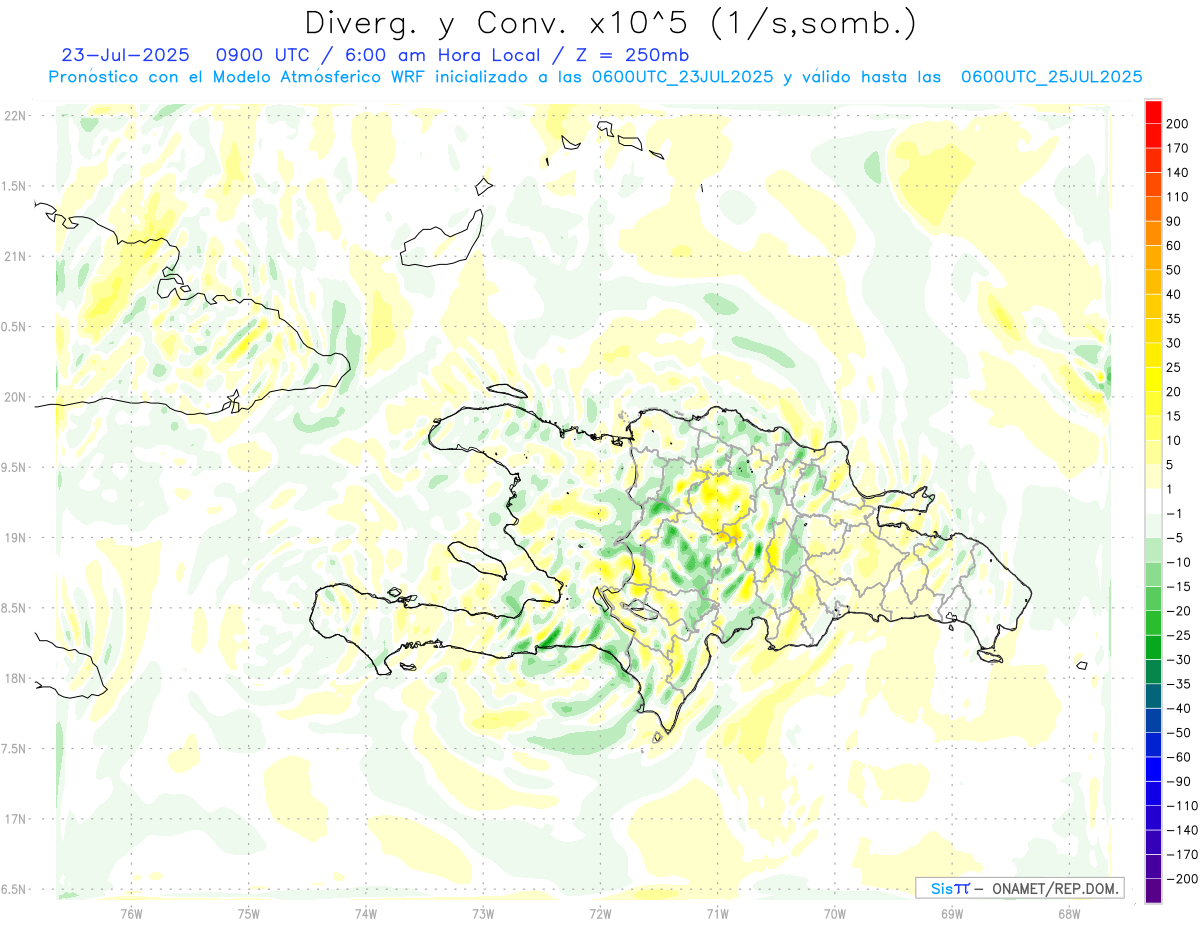This screenshot has height=927, width=1200.
Task: Click the '-15' color bar label
Action: tap(1178, 587)
